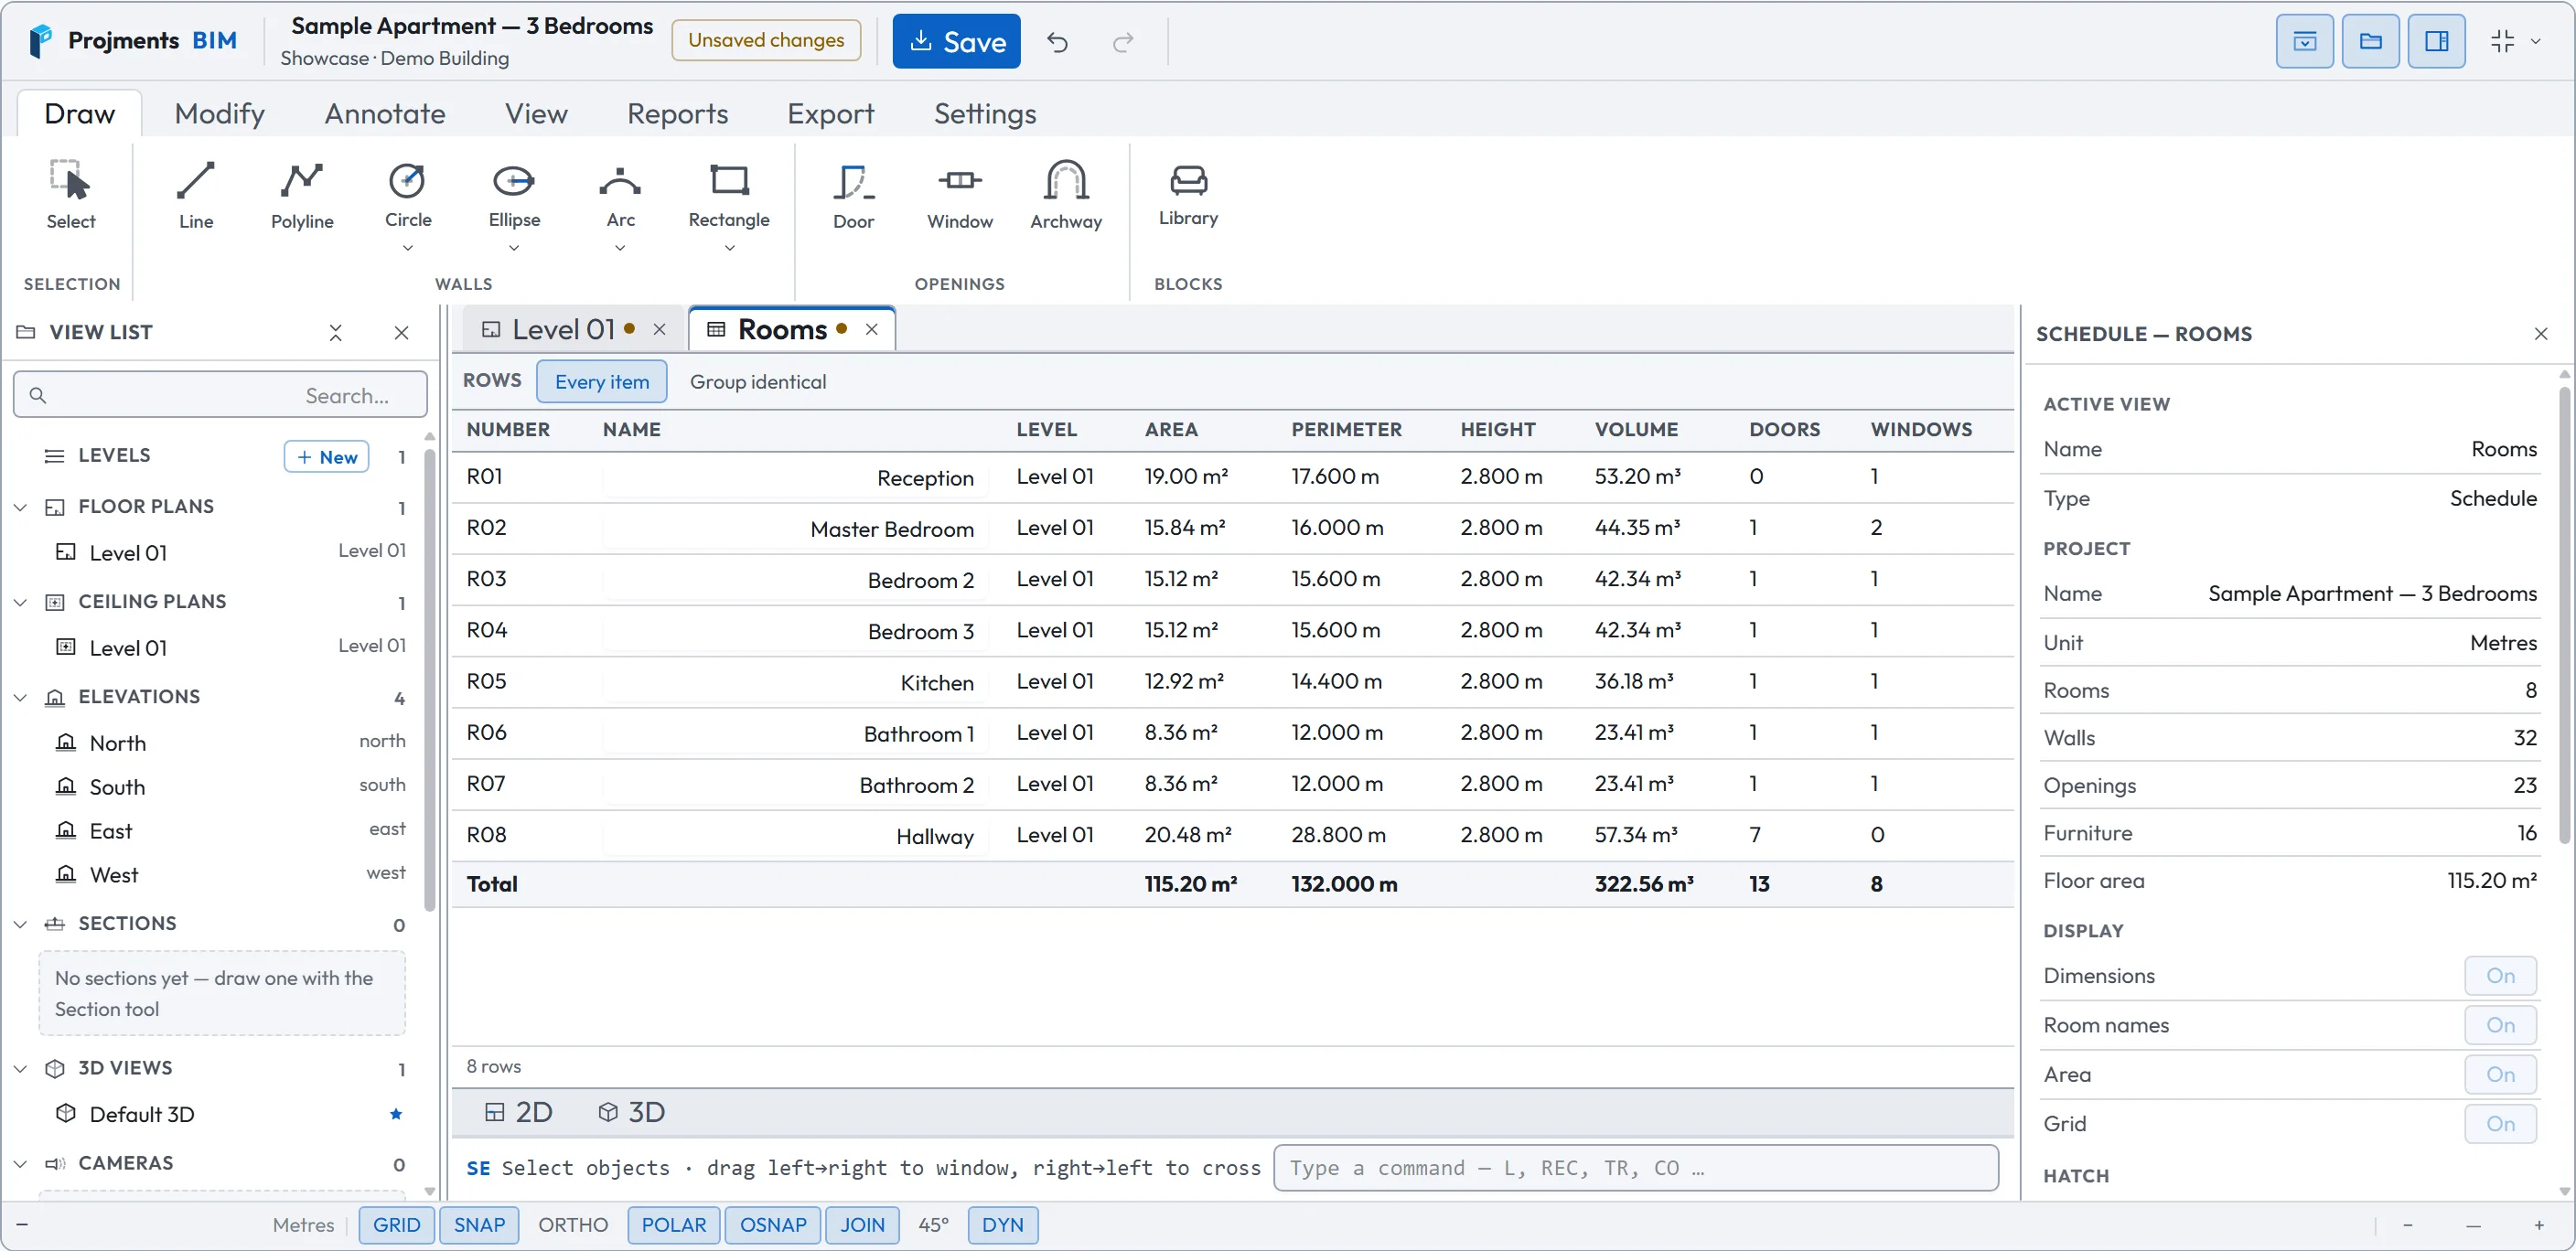Viewport: 2576px width, 1251px height.
Task: Switch to the Modify ribbon tab
Action: (219, 113)
